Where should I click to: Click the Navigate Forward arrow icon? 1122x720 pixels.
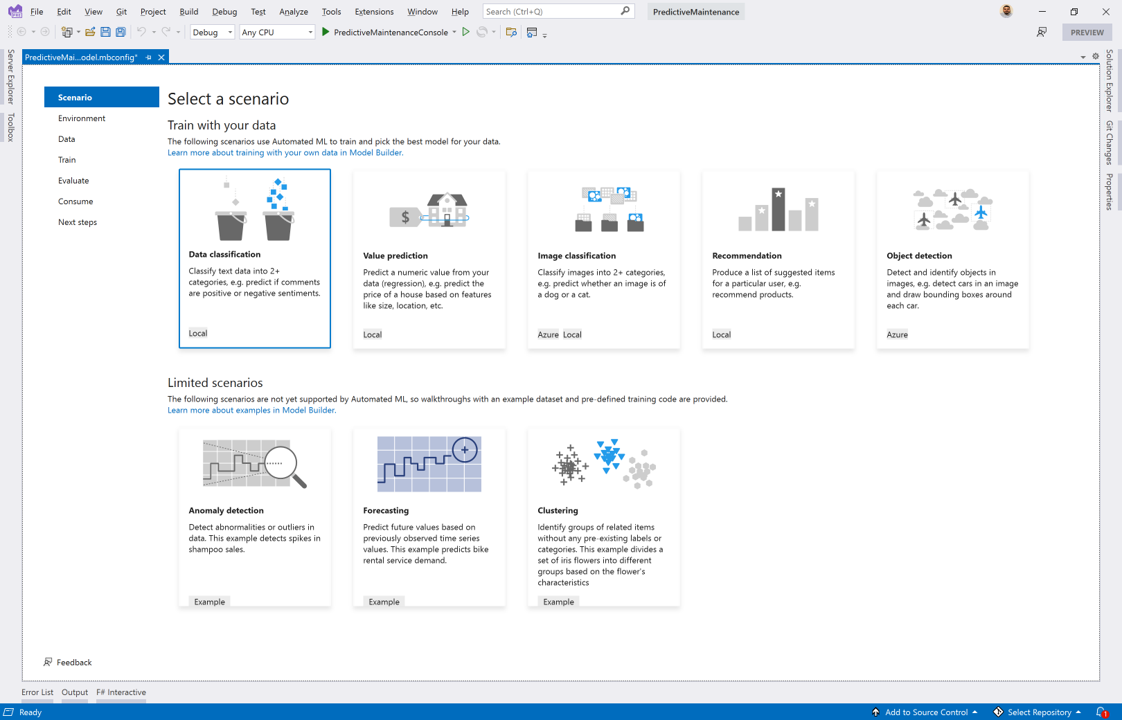pyautogui.click(x=45, y=32)
